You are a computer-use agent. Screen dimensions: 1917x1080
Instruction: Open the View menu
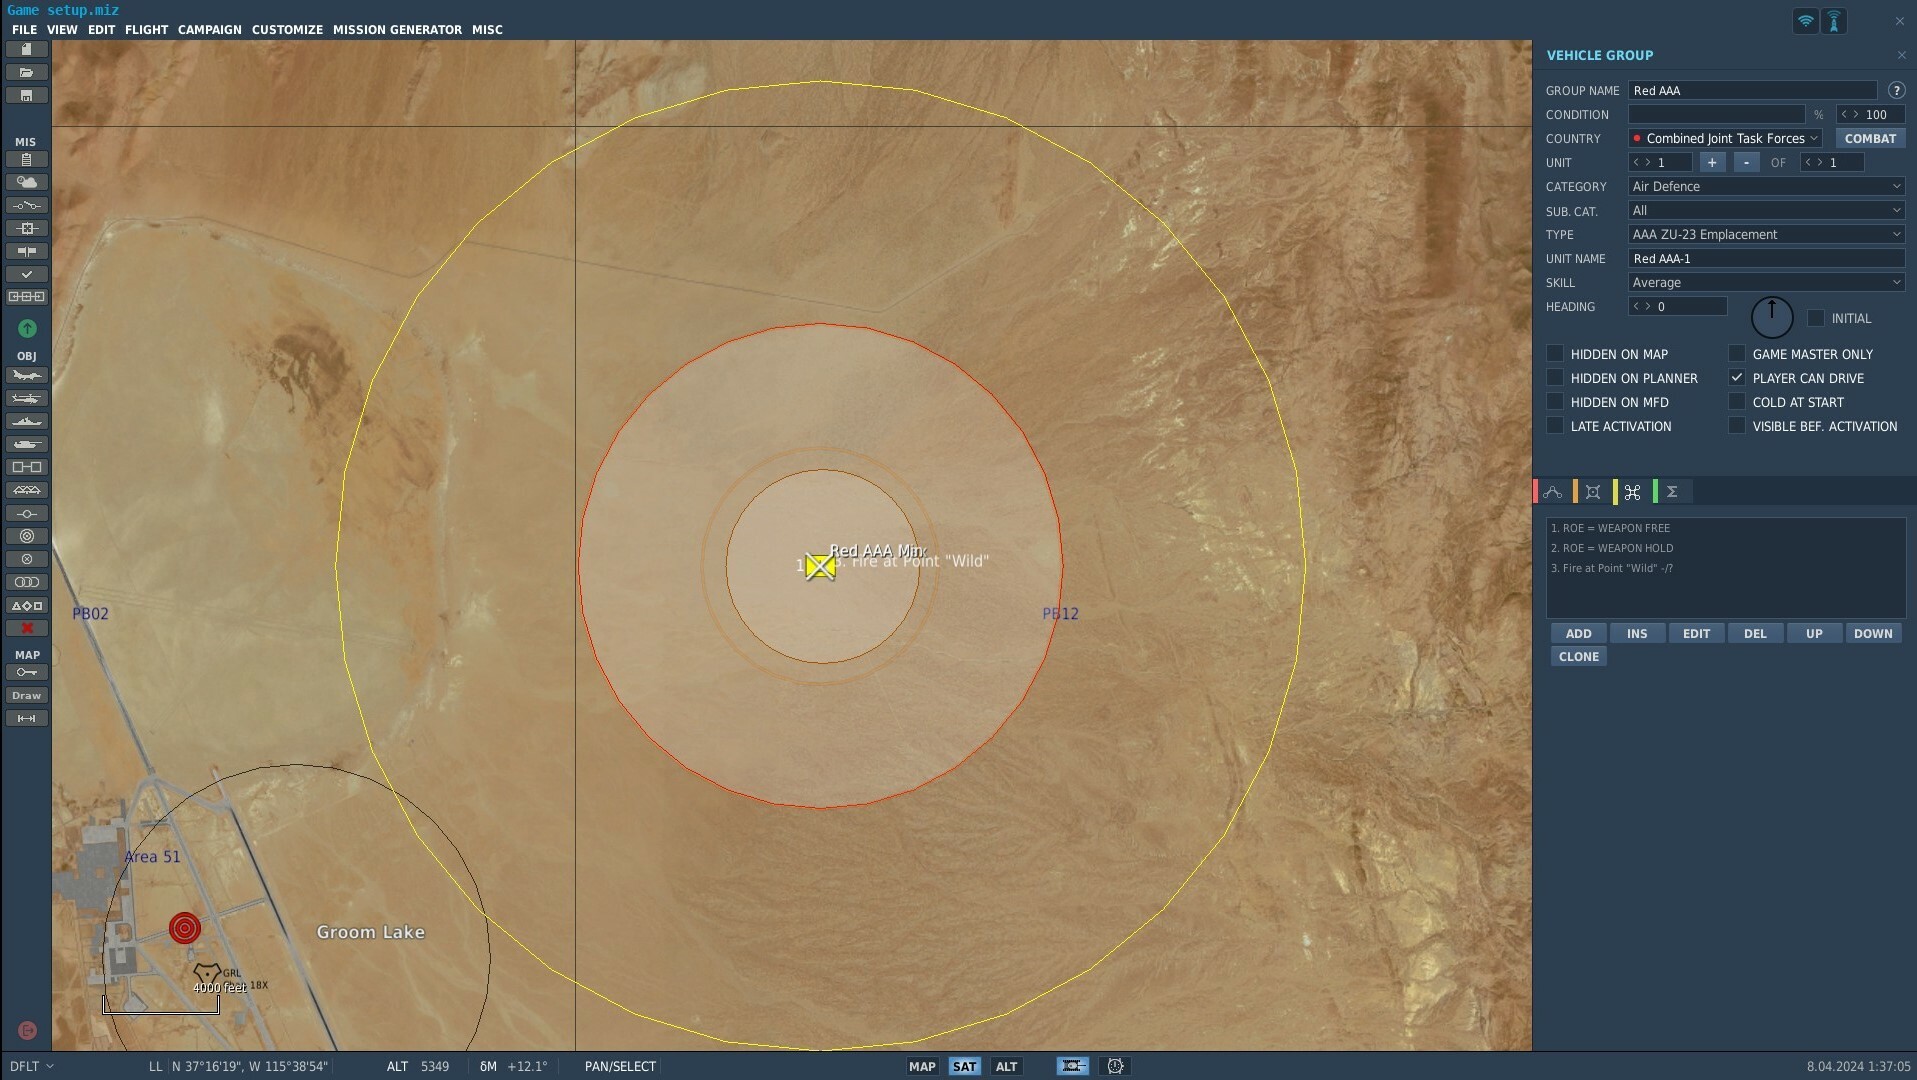point(62,29)
